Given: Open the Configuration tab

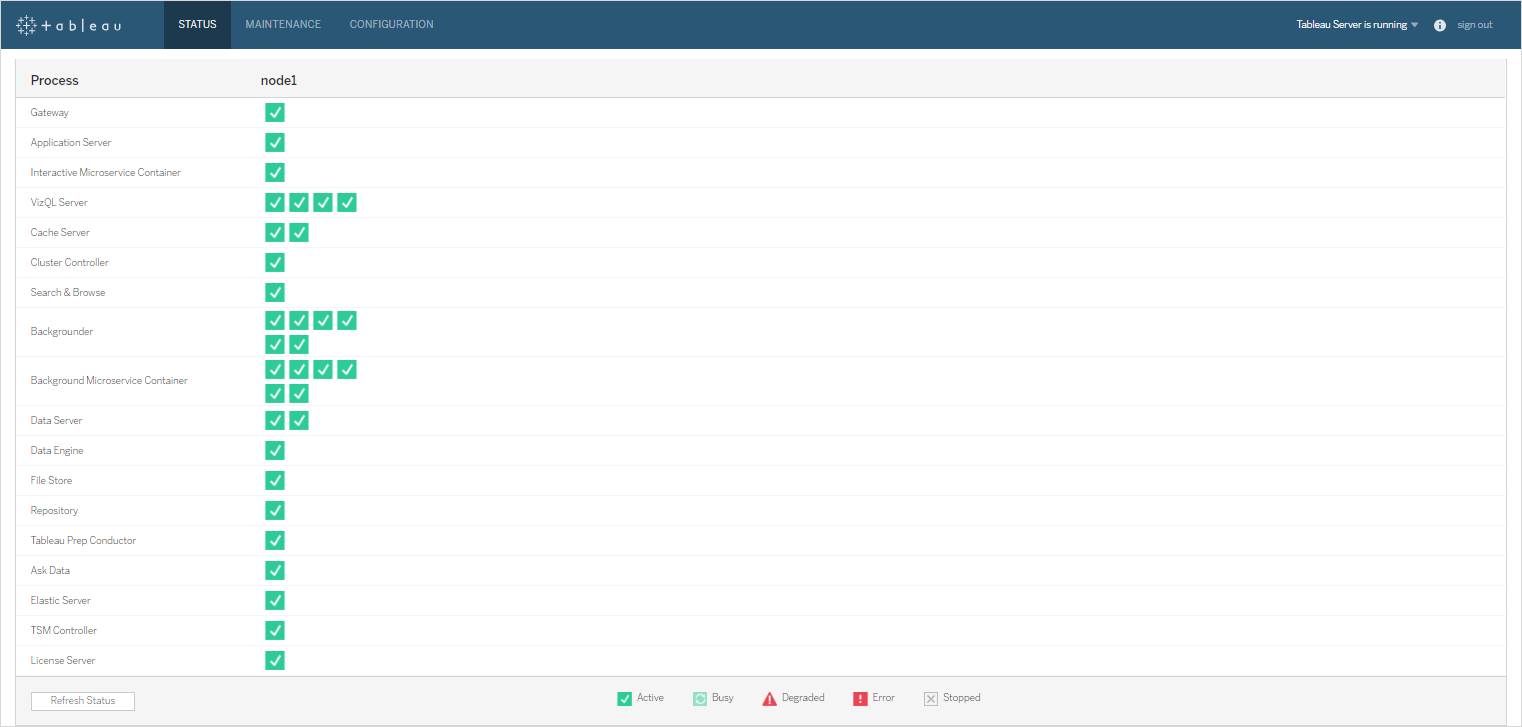Looking at the screenshot, I should coord(391,24).
